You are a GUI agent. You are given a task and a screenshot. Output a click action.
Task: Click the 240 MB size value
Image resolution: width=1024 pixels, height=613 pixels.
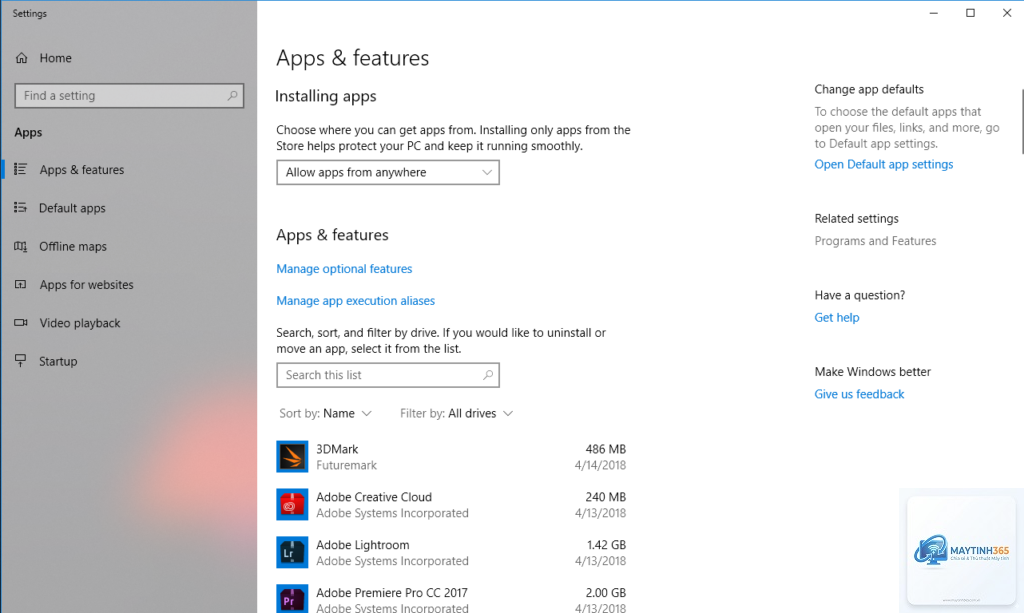[605, 497]
